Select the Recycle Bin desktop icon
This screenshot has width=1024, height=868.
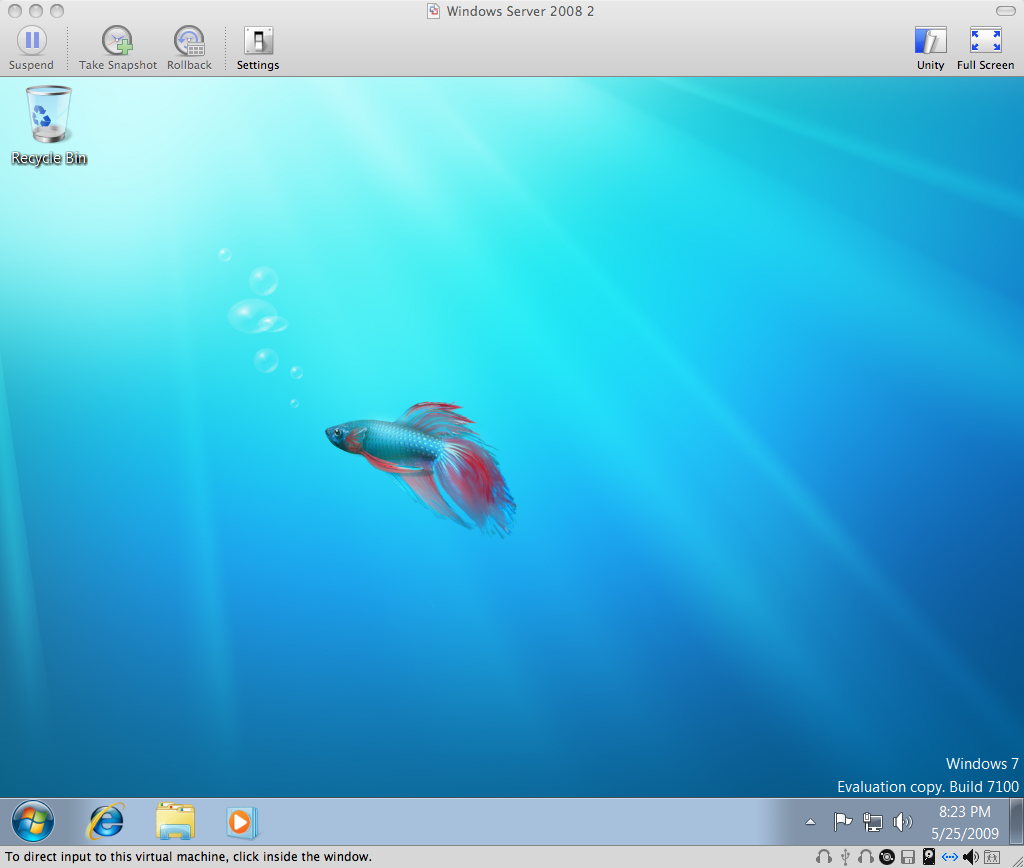(49, 125)
